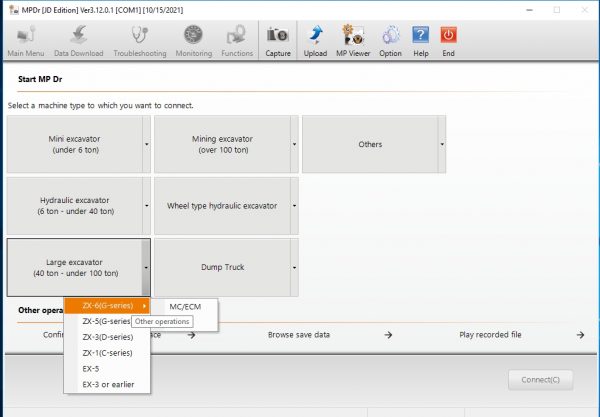This screenshot has width=600, height=417.
Task: Choose EX-3 or earlier menu entry
Action: [x=107, y=384]
